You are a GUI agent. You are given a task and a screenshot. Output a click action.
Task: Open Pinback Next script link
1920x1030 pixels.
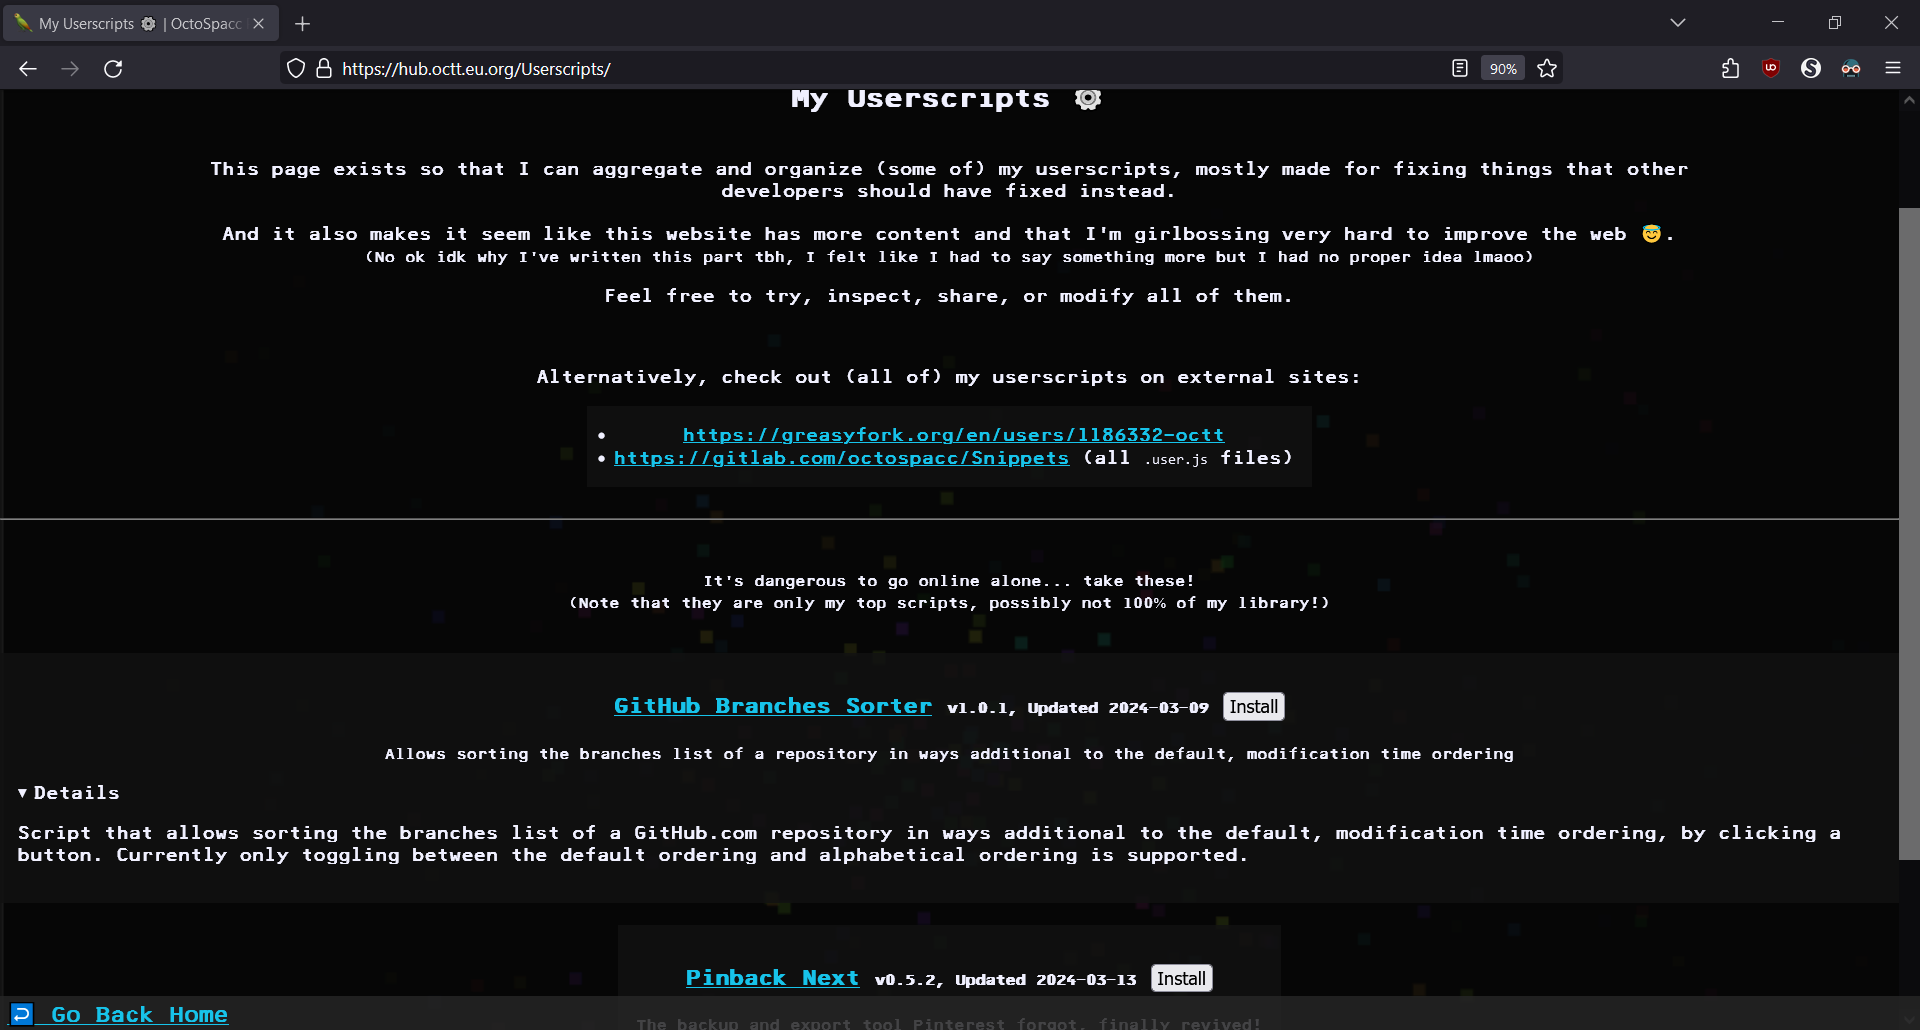(772, 978)
